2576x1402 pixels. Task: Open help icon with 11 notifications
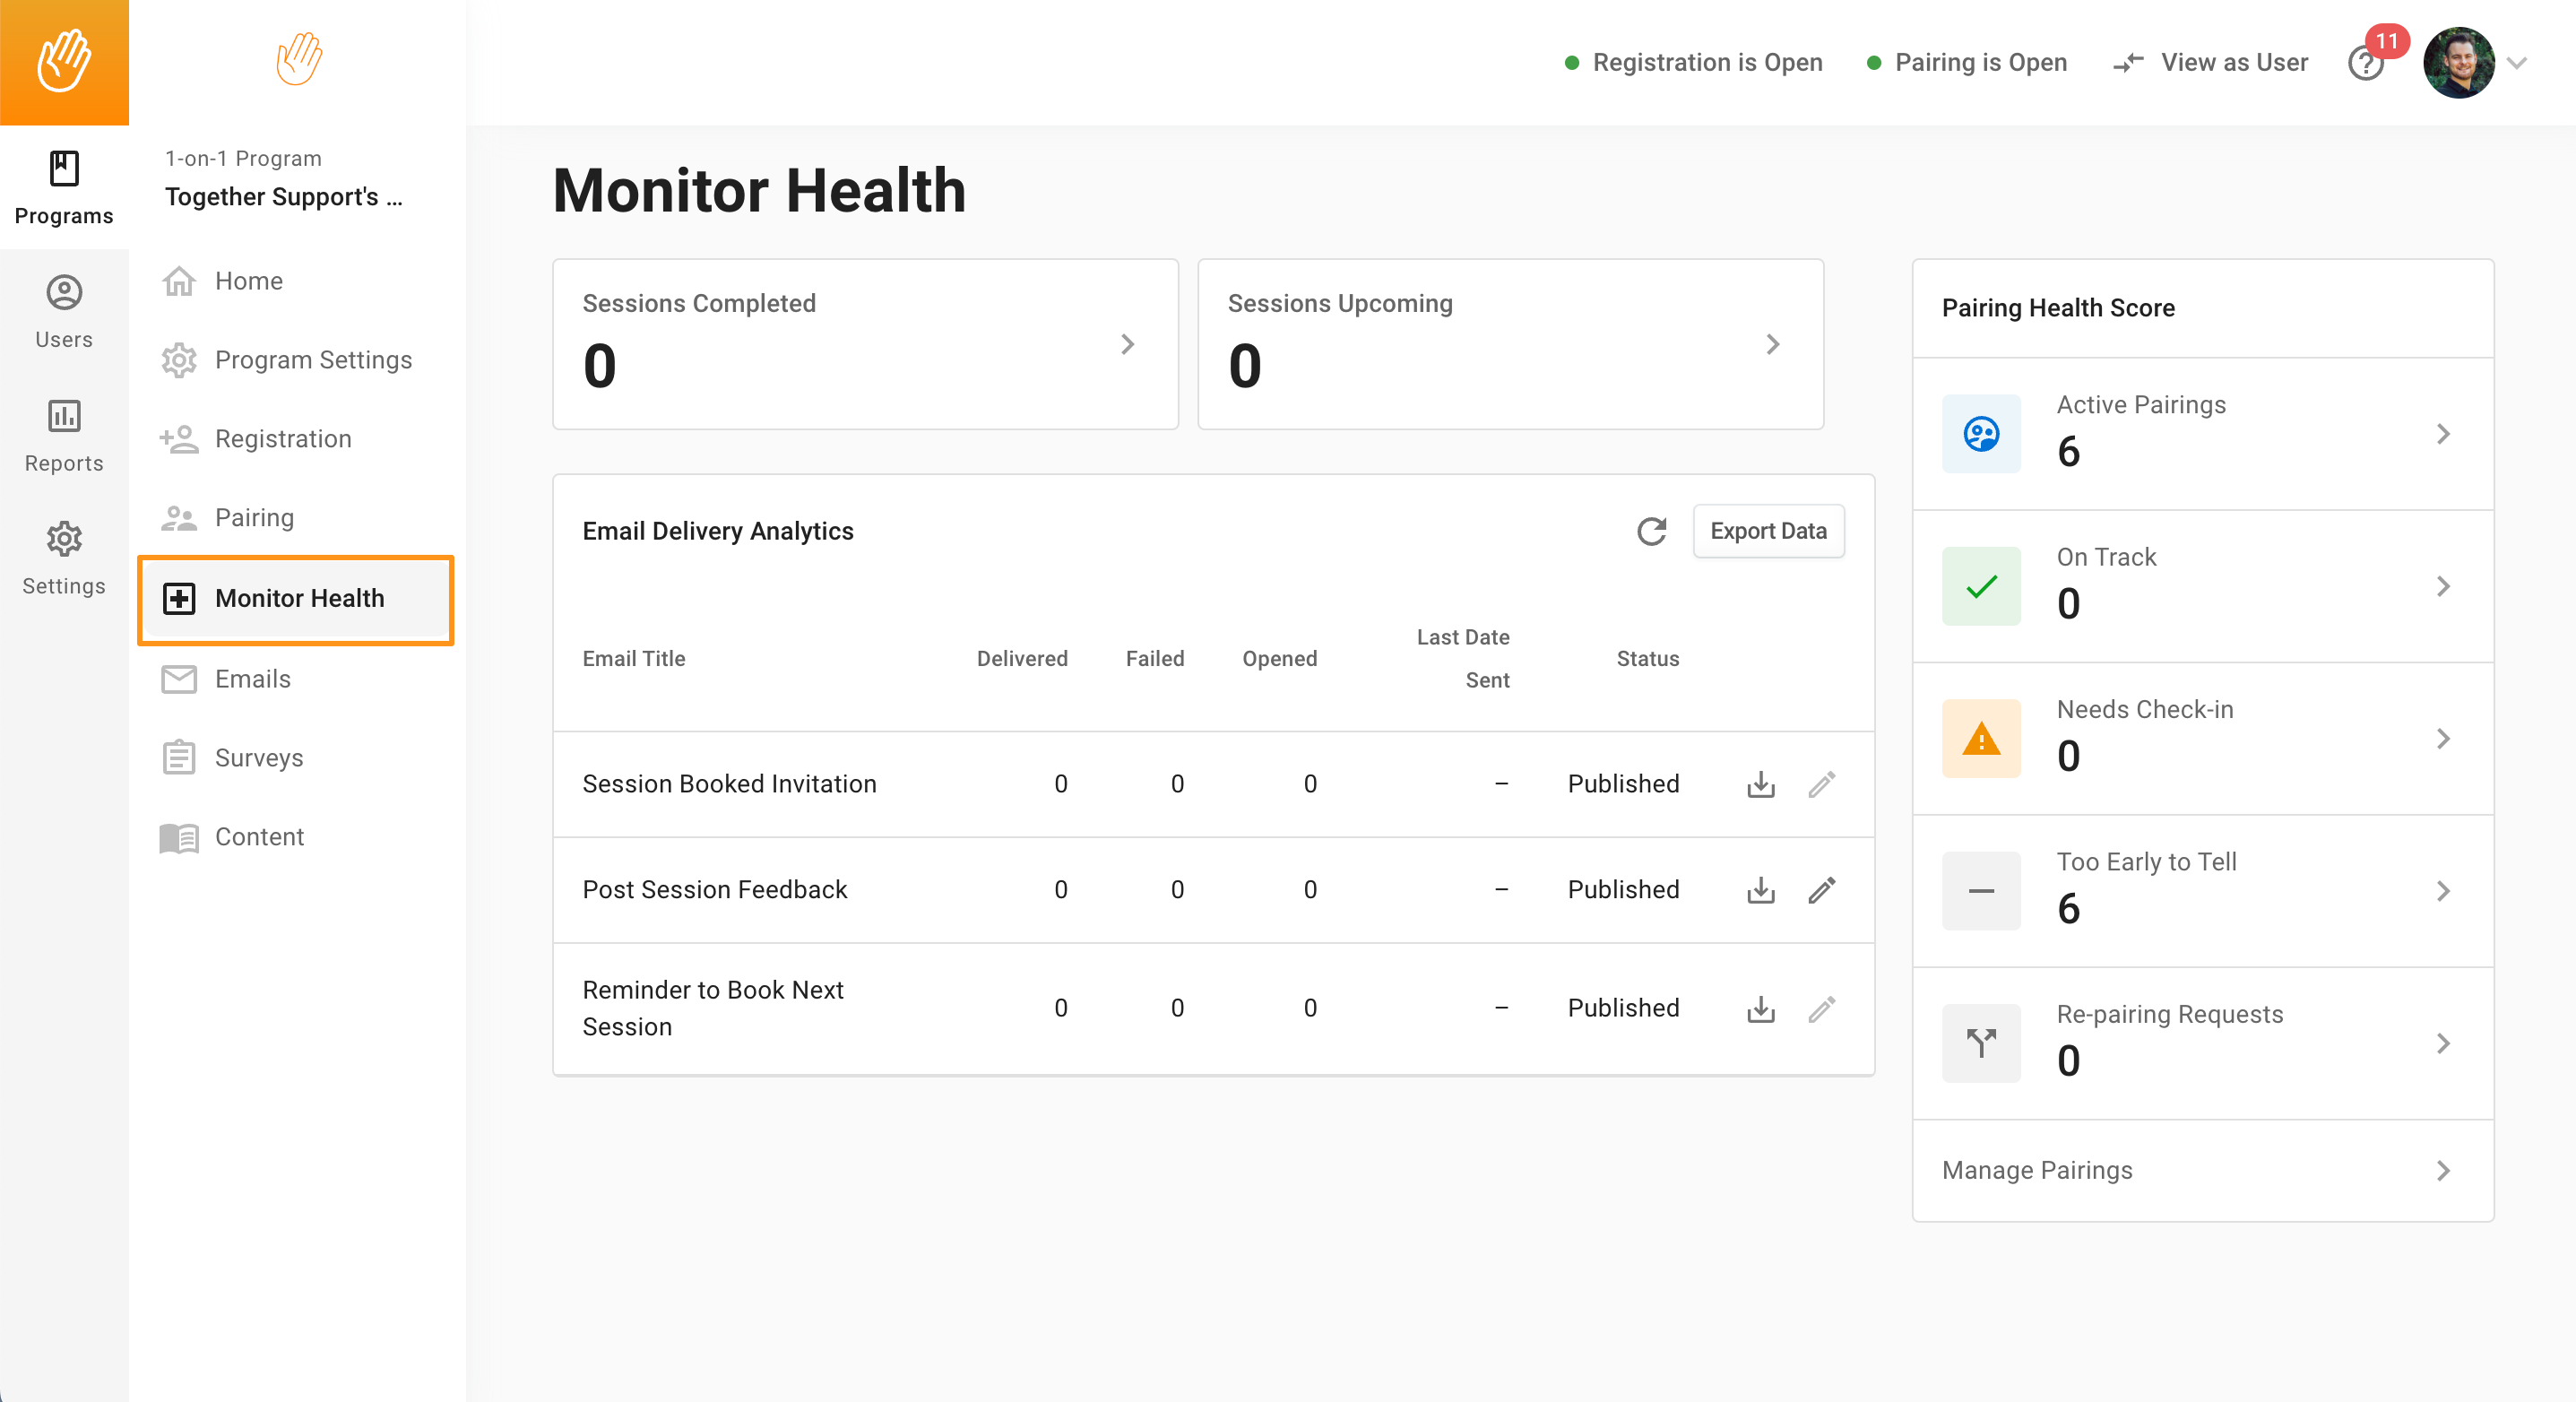[x=2366, y=63]
